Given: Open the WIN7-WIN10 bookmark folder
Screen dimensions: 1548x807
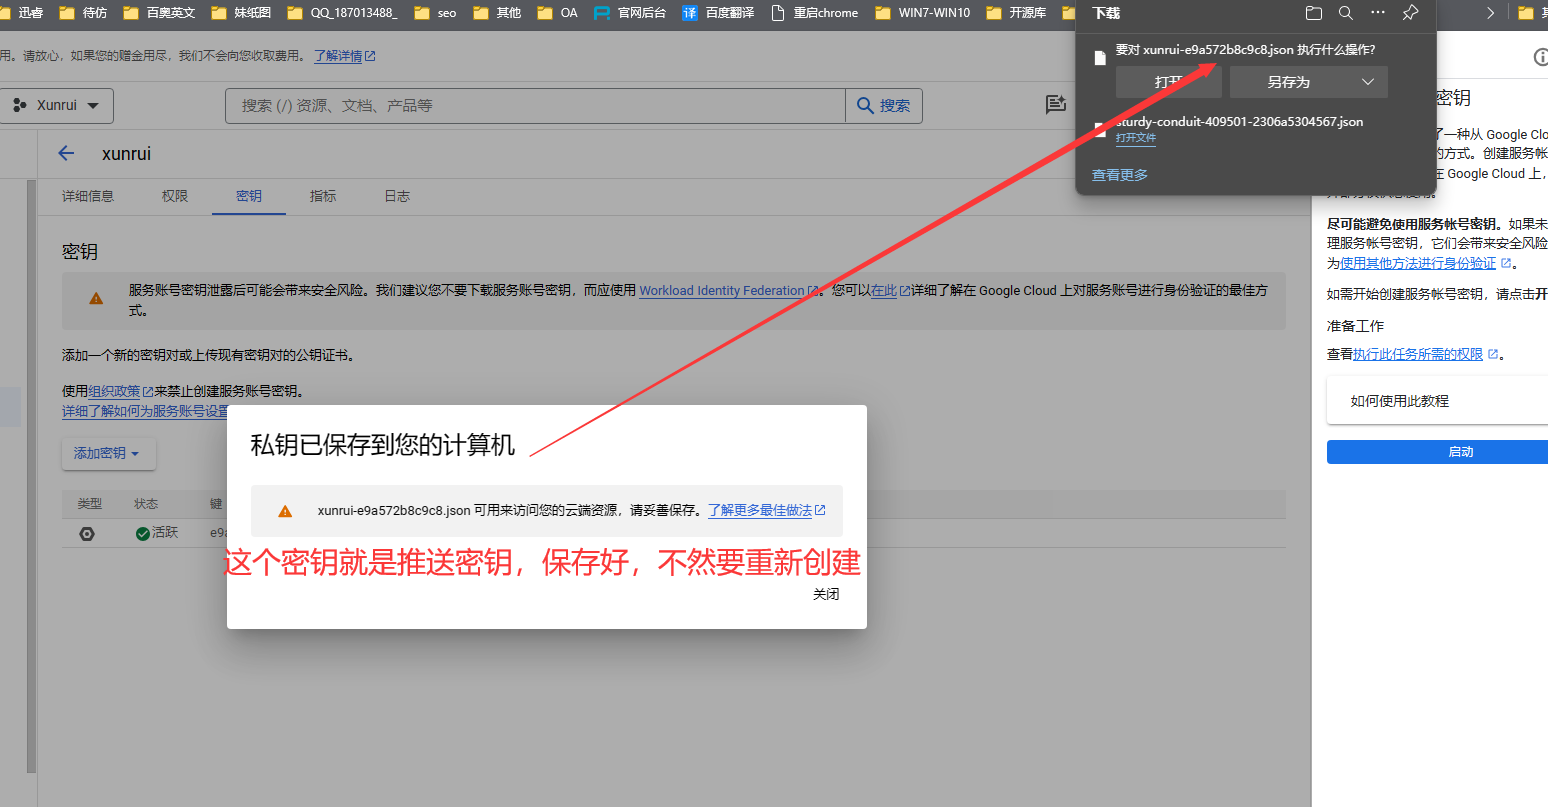Looking at the screenshot, I should (x=922, y=13).
